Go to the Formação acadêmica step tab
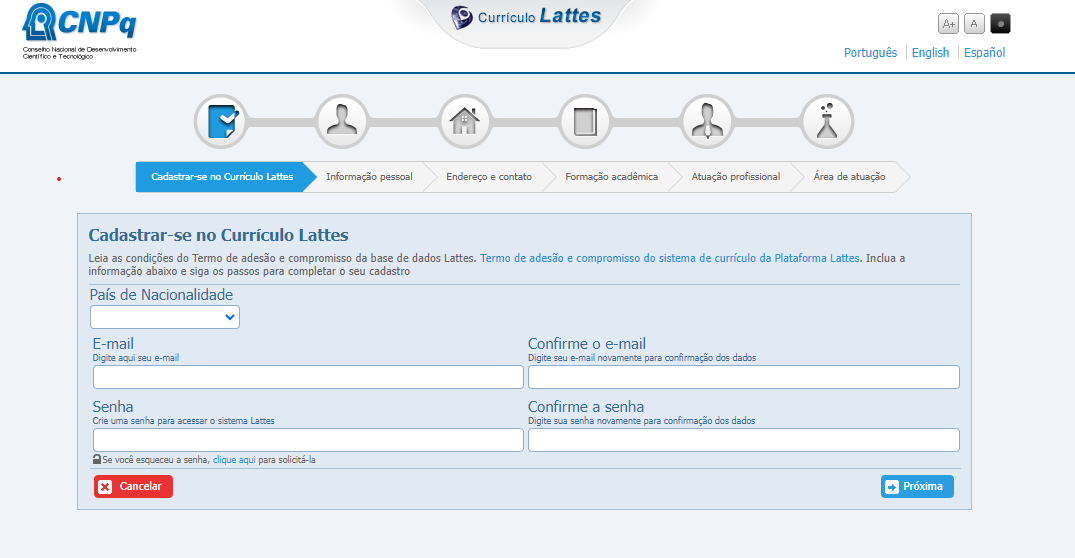The height and width of the screenshot is (558, 1075). [611, 177]
